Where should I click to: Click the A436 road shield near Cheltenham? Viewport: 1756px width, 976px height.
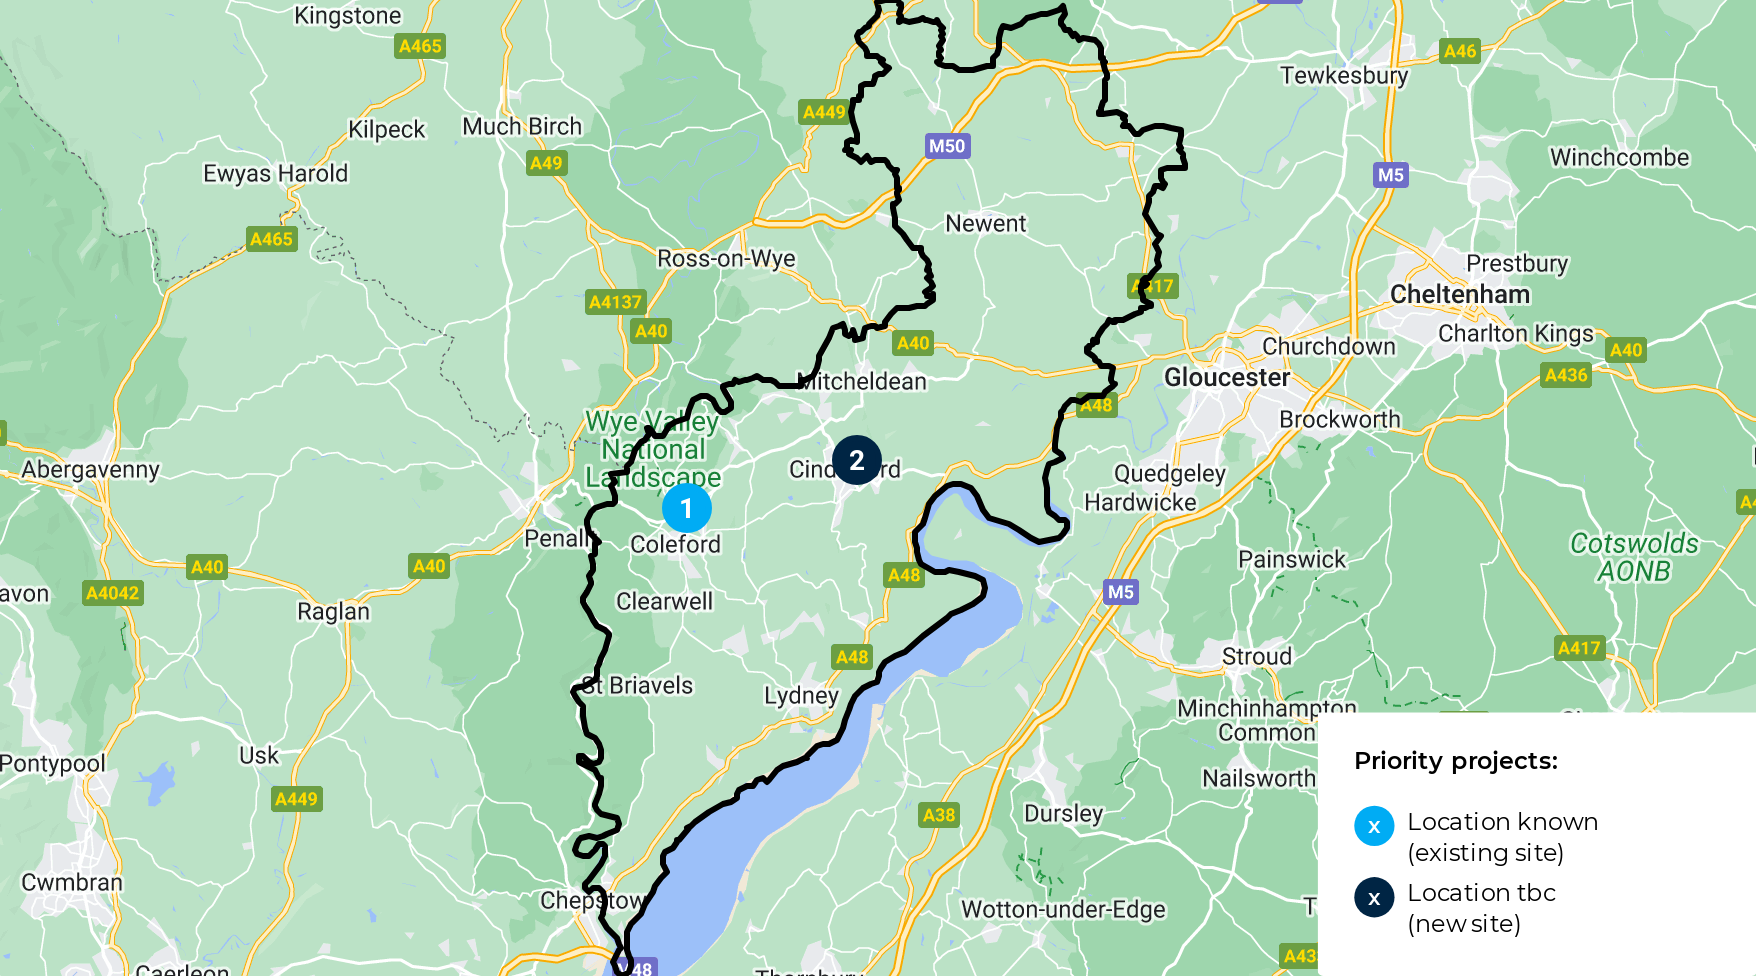(1566, 375)
